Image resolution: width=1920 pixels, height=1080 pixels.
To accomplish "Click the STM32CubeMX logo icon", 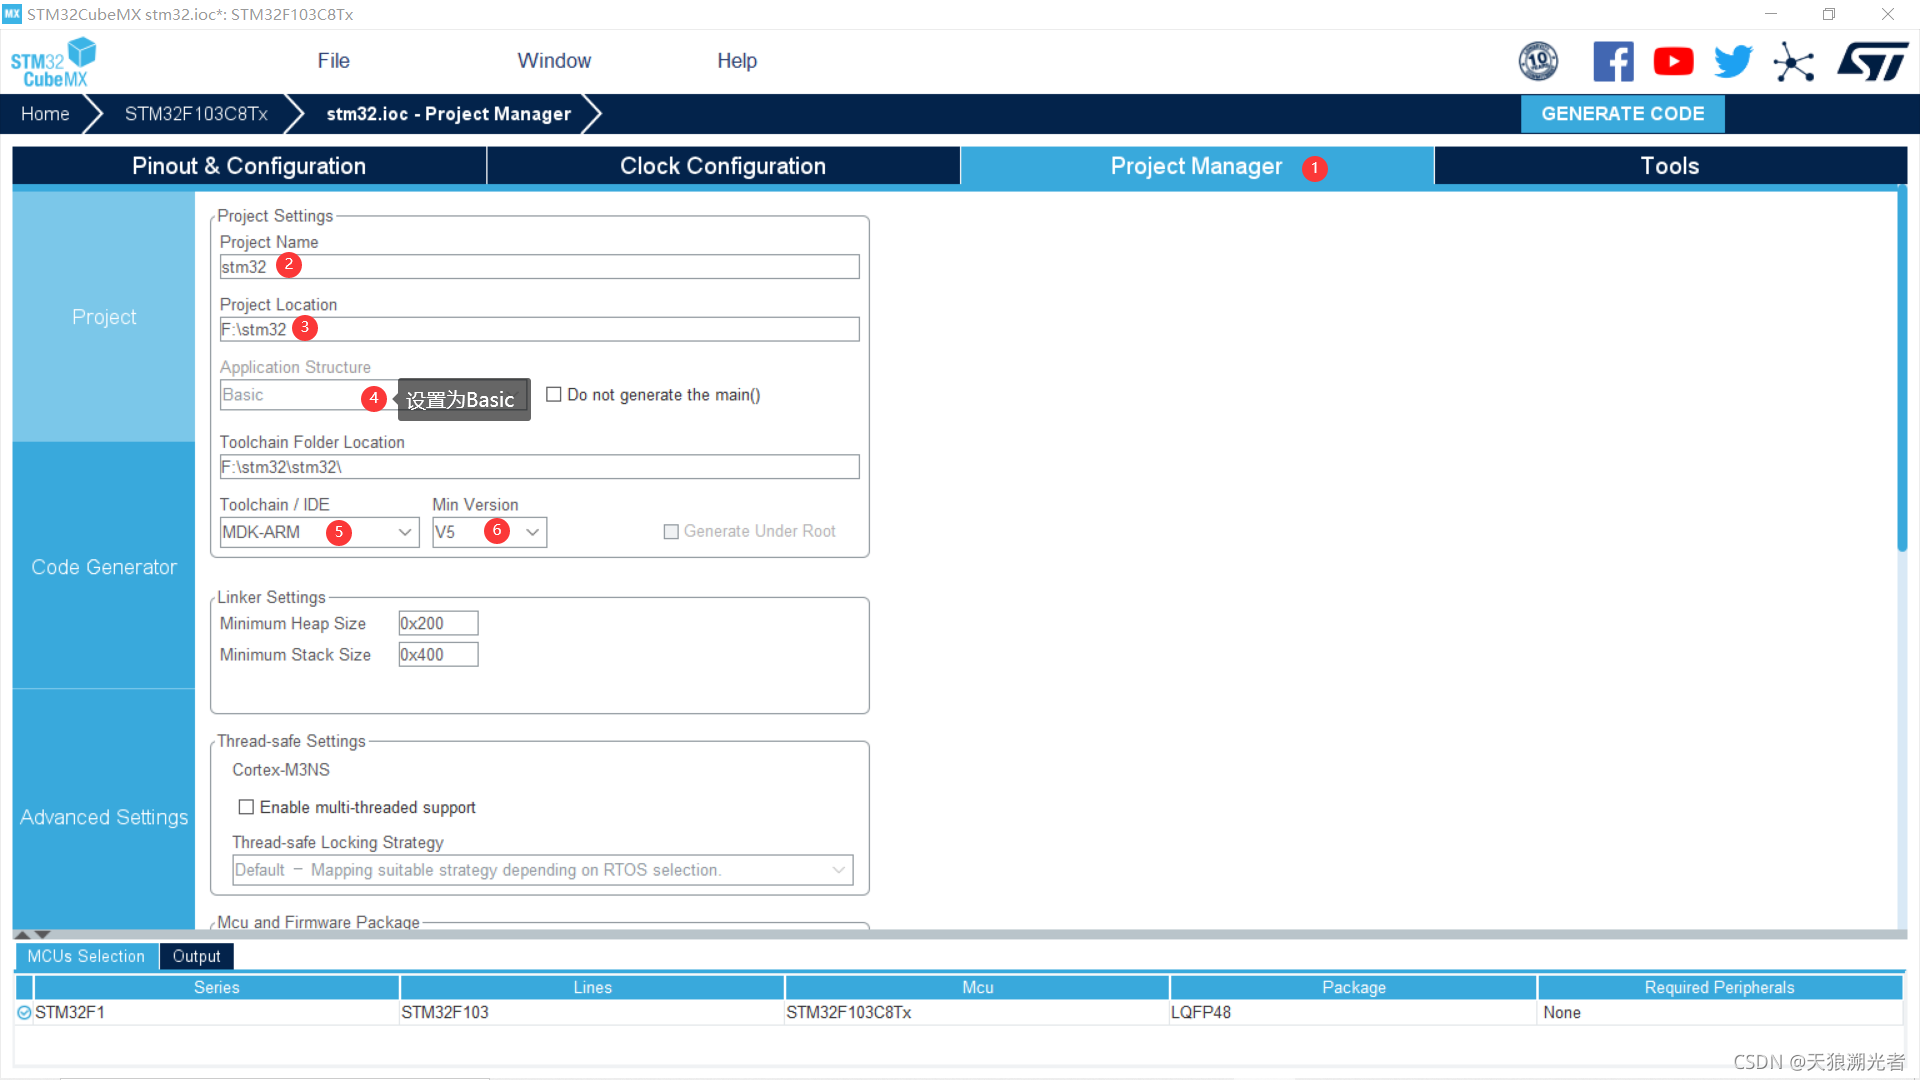I will [54, 62].
